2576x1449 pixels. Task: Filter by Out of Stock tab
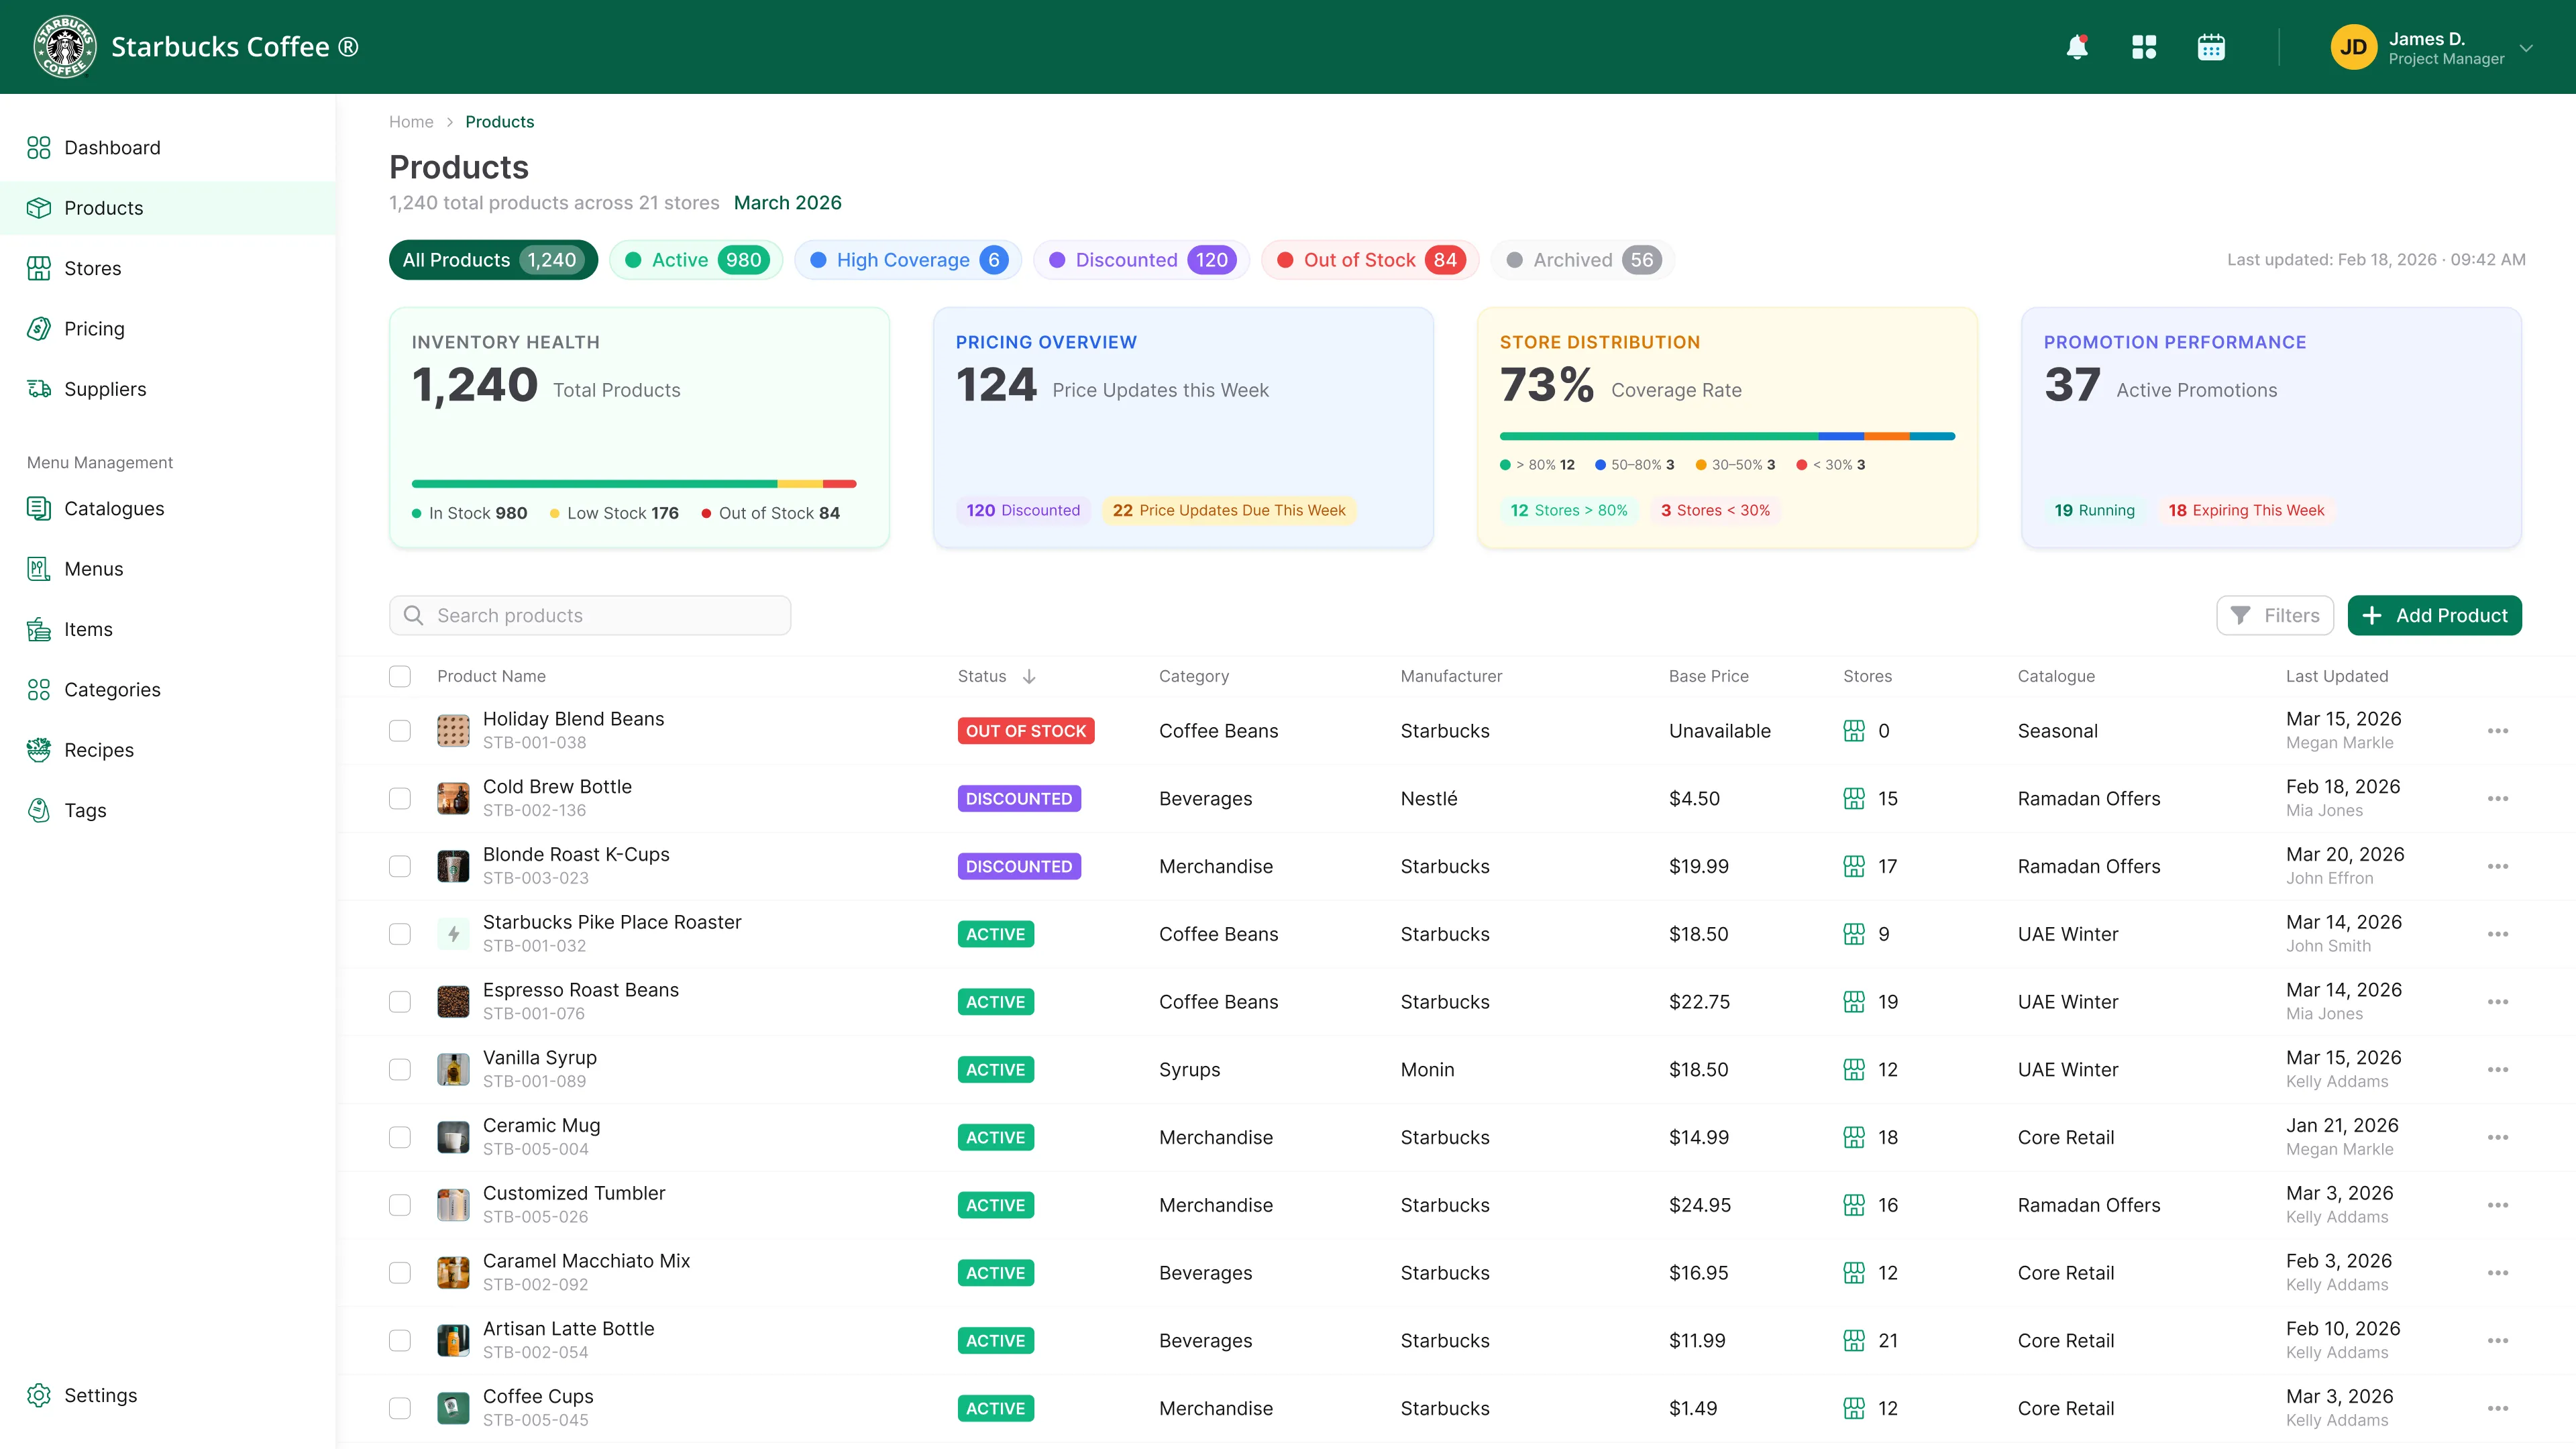(x=1370, y=260)
